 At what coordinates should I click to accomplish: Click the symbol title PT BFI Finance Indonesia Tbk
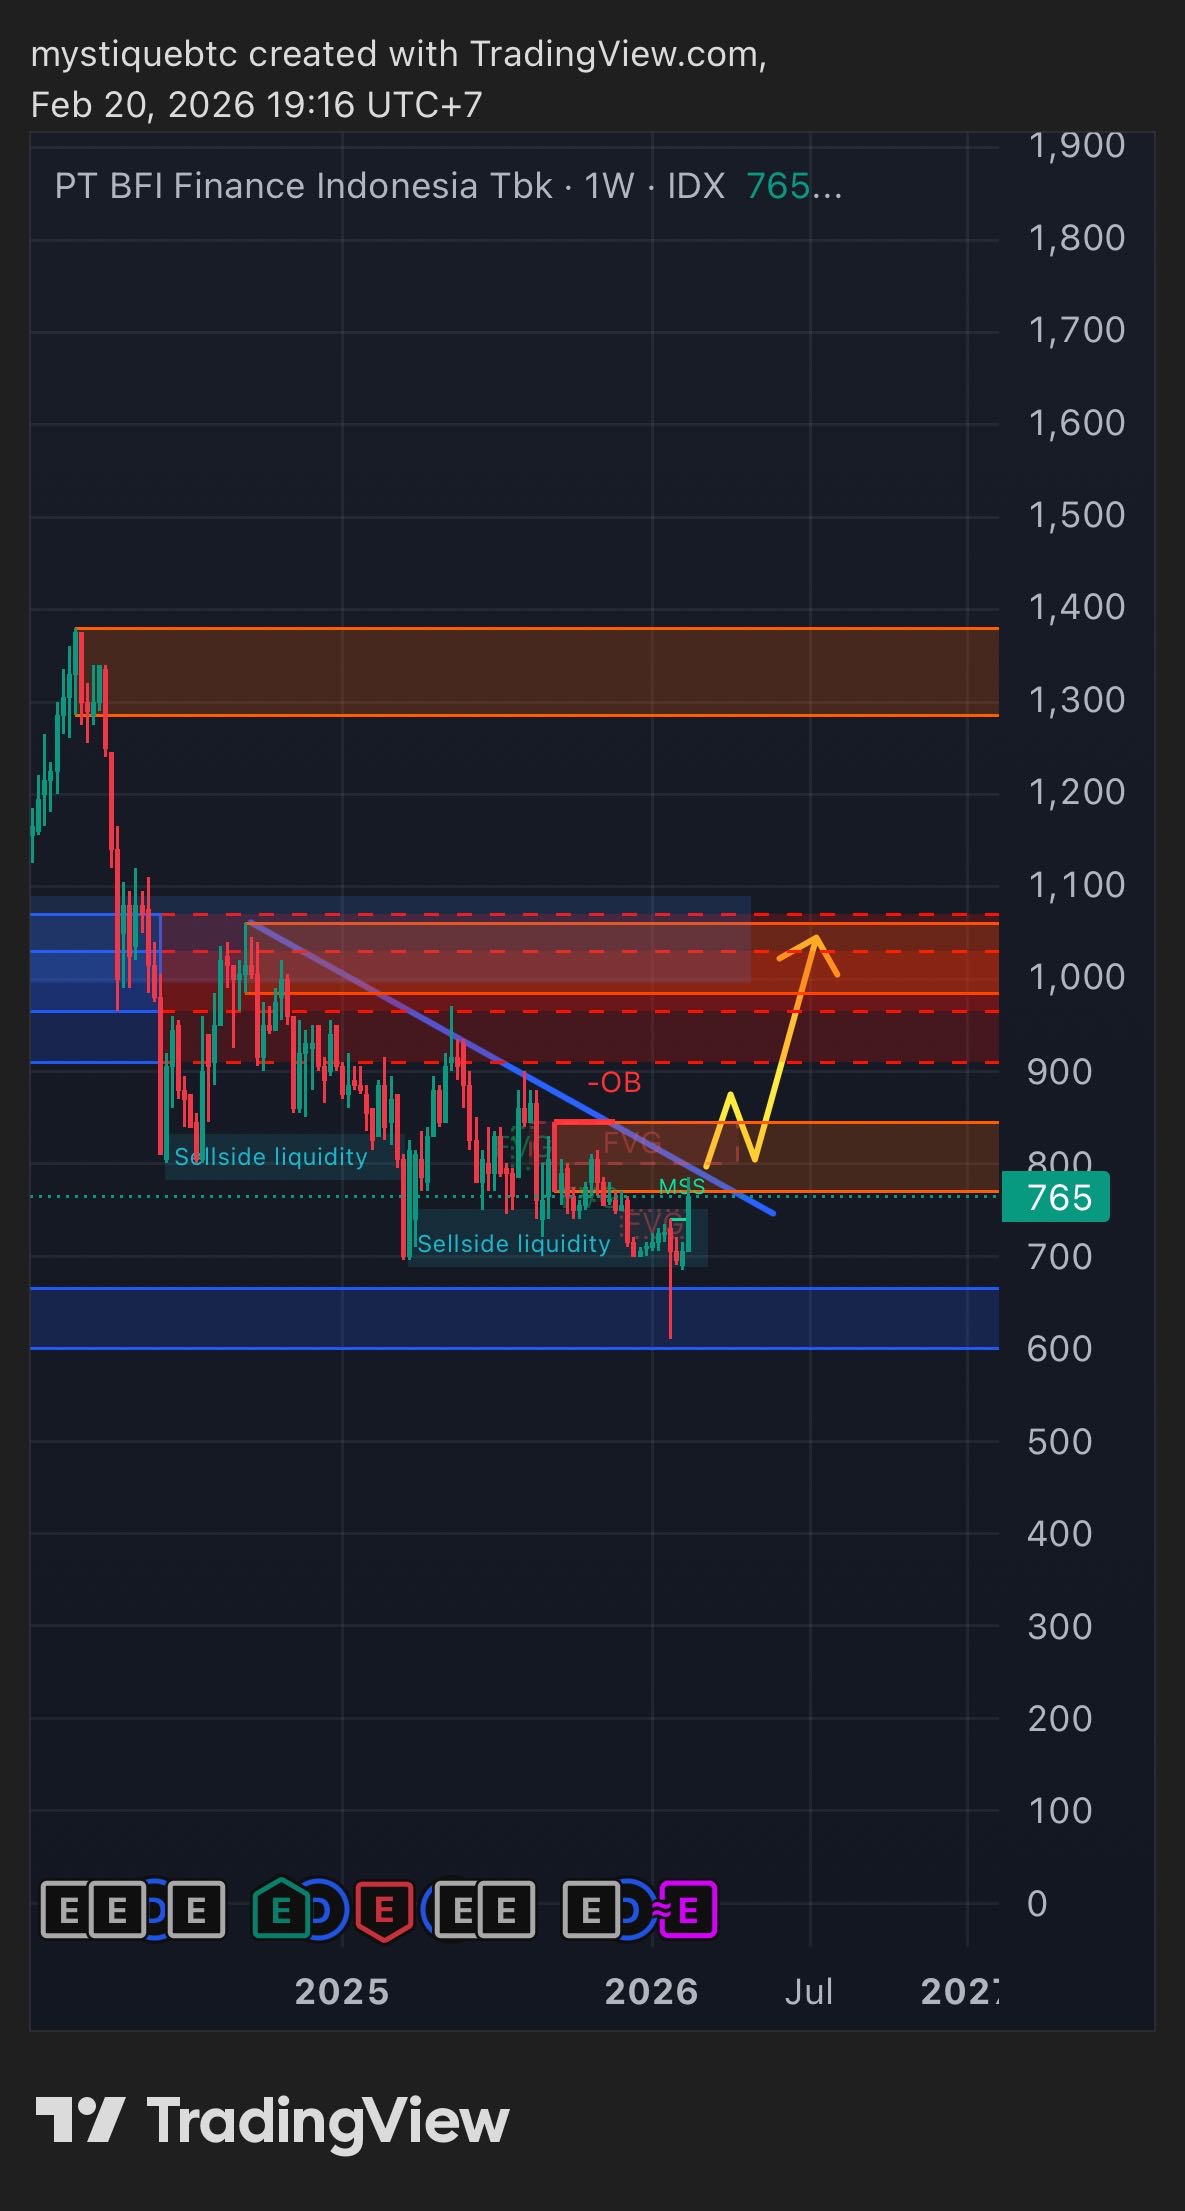click(x=303, y=186)
